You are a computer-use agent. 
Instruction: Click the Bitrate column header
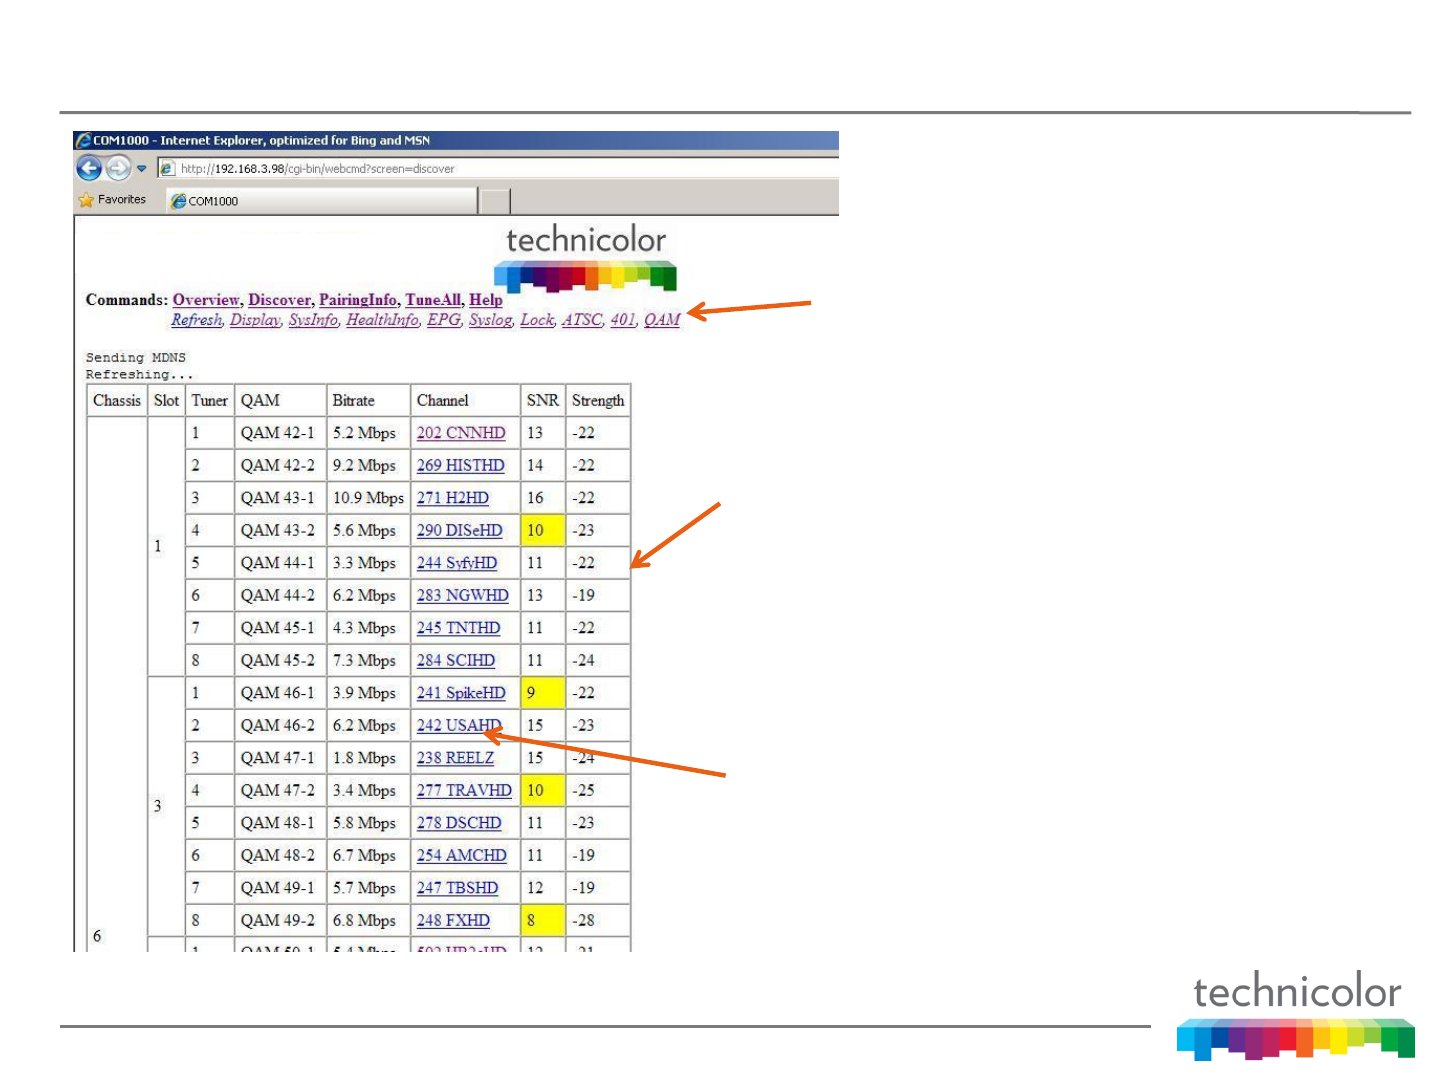pos(368,400)
